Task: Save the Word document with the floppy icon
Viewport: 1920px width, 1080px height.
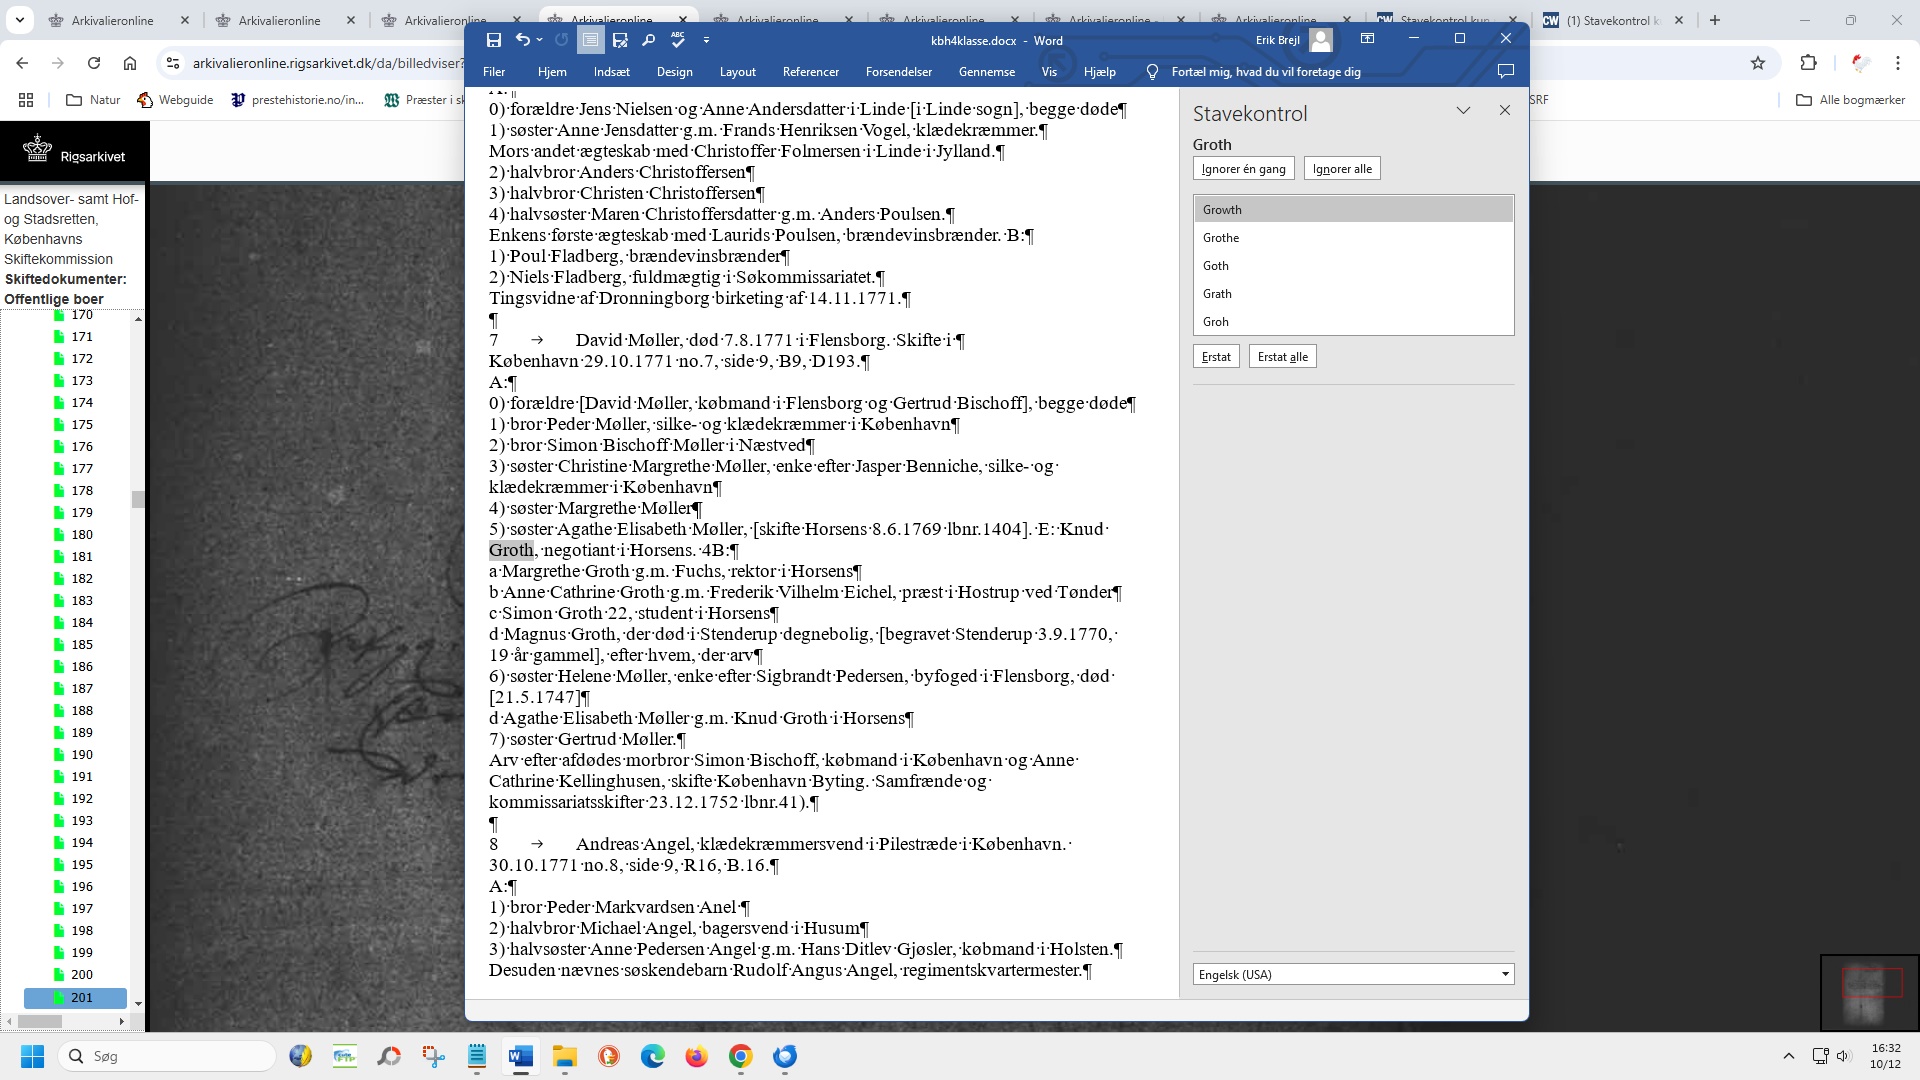Action: (x=493, y=40)
